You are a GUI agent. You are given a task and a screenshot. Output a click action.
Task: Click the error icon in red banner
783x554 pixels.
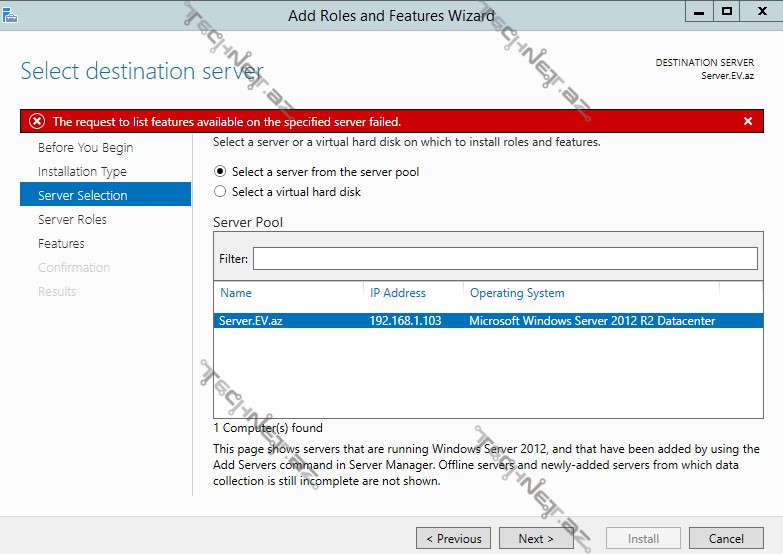point(37,121)
